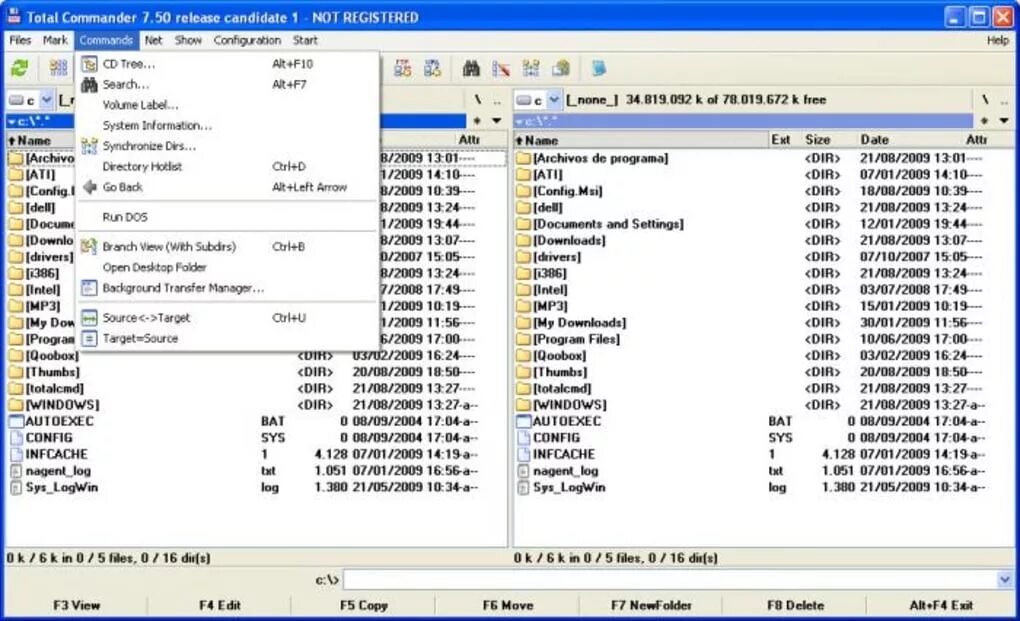Sort right panel by Date column
The width and height of the screenshot is (1020, 621).
pyautogui.click(x=874, y=140)
